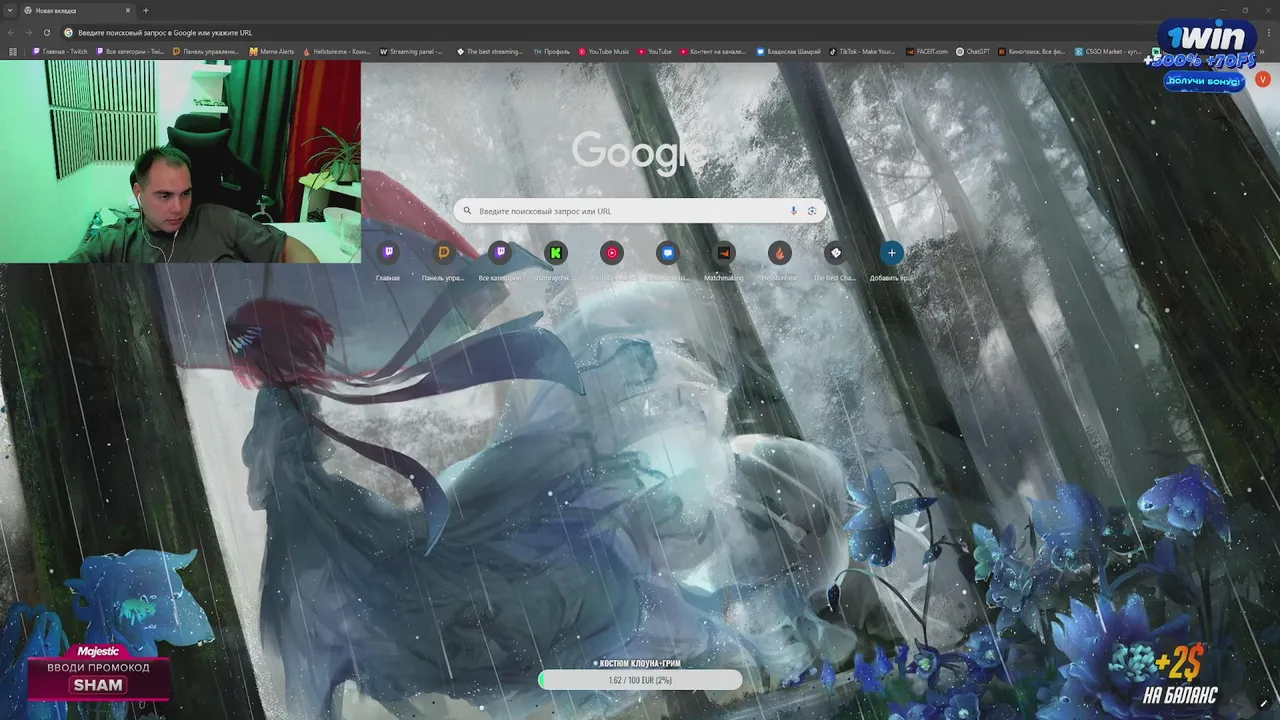The image size is (1280, 720).
Task: Click the Получи бонус 1win button
Action: [x=1204, y=81]
